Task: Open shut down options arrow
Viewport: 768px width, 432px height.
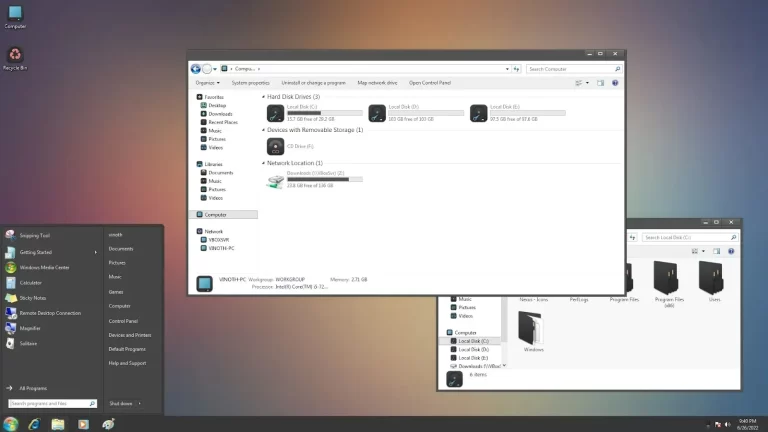Action: [x=140, y=404]
